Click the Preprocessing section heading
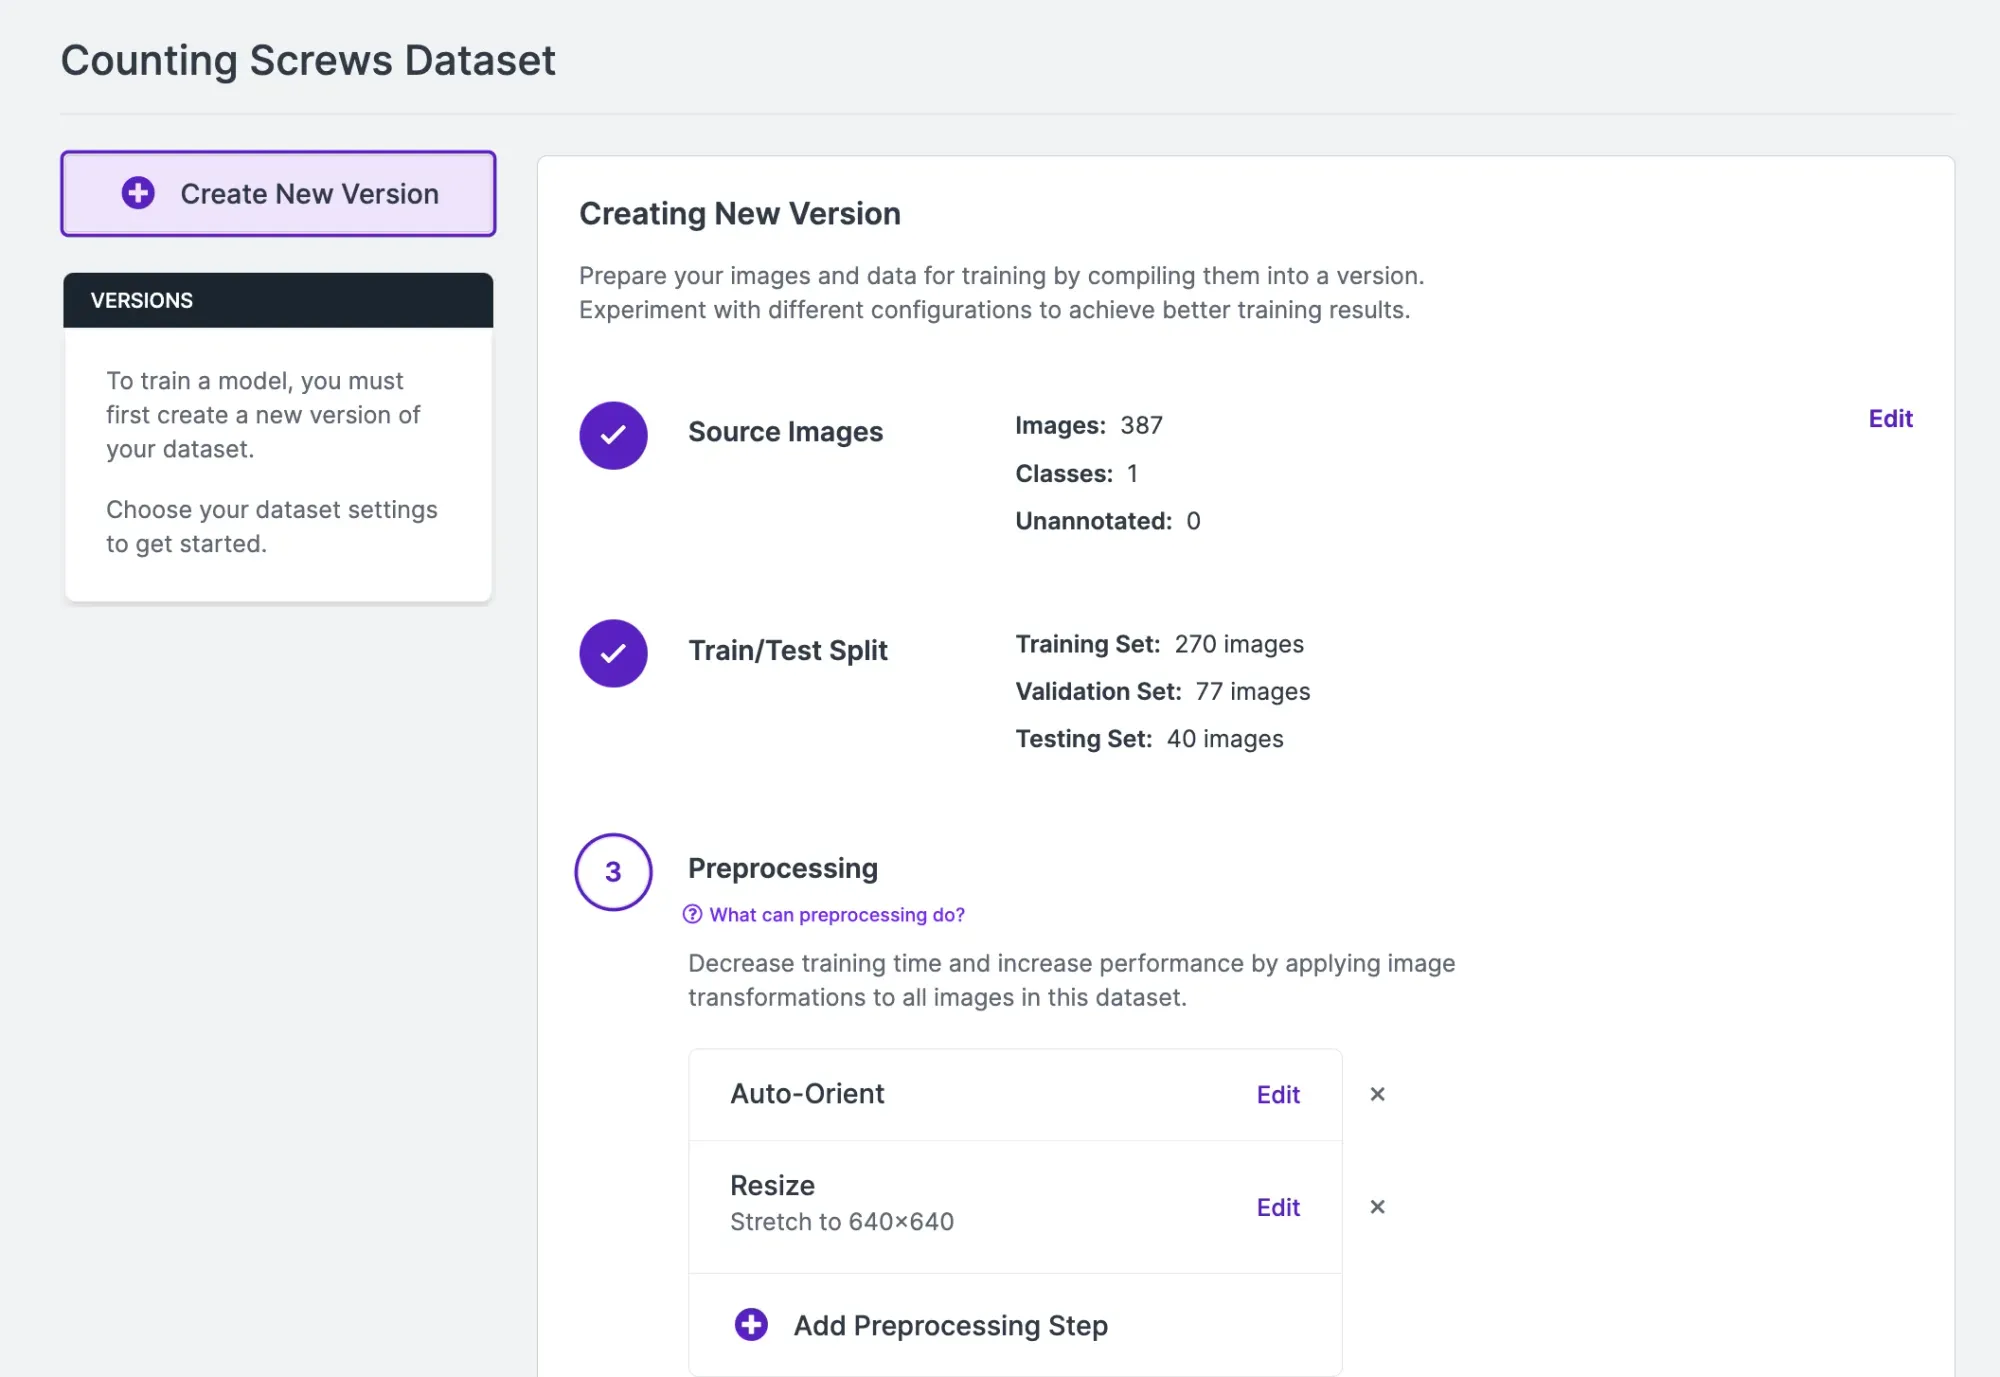This screenshot has width=2000, height=1377. [x=782, y=868]
